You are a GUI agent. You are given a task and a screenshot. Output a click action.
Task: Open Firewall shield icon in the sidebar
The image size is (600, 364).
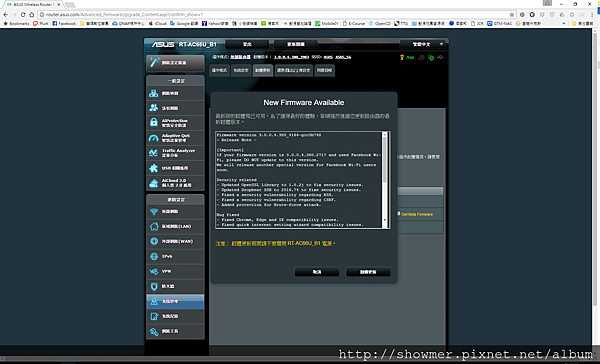154,286
